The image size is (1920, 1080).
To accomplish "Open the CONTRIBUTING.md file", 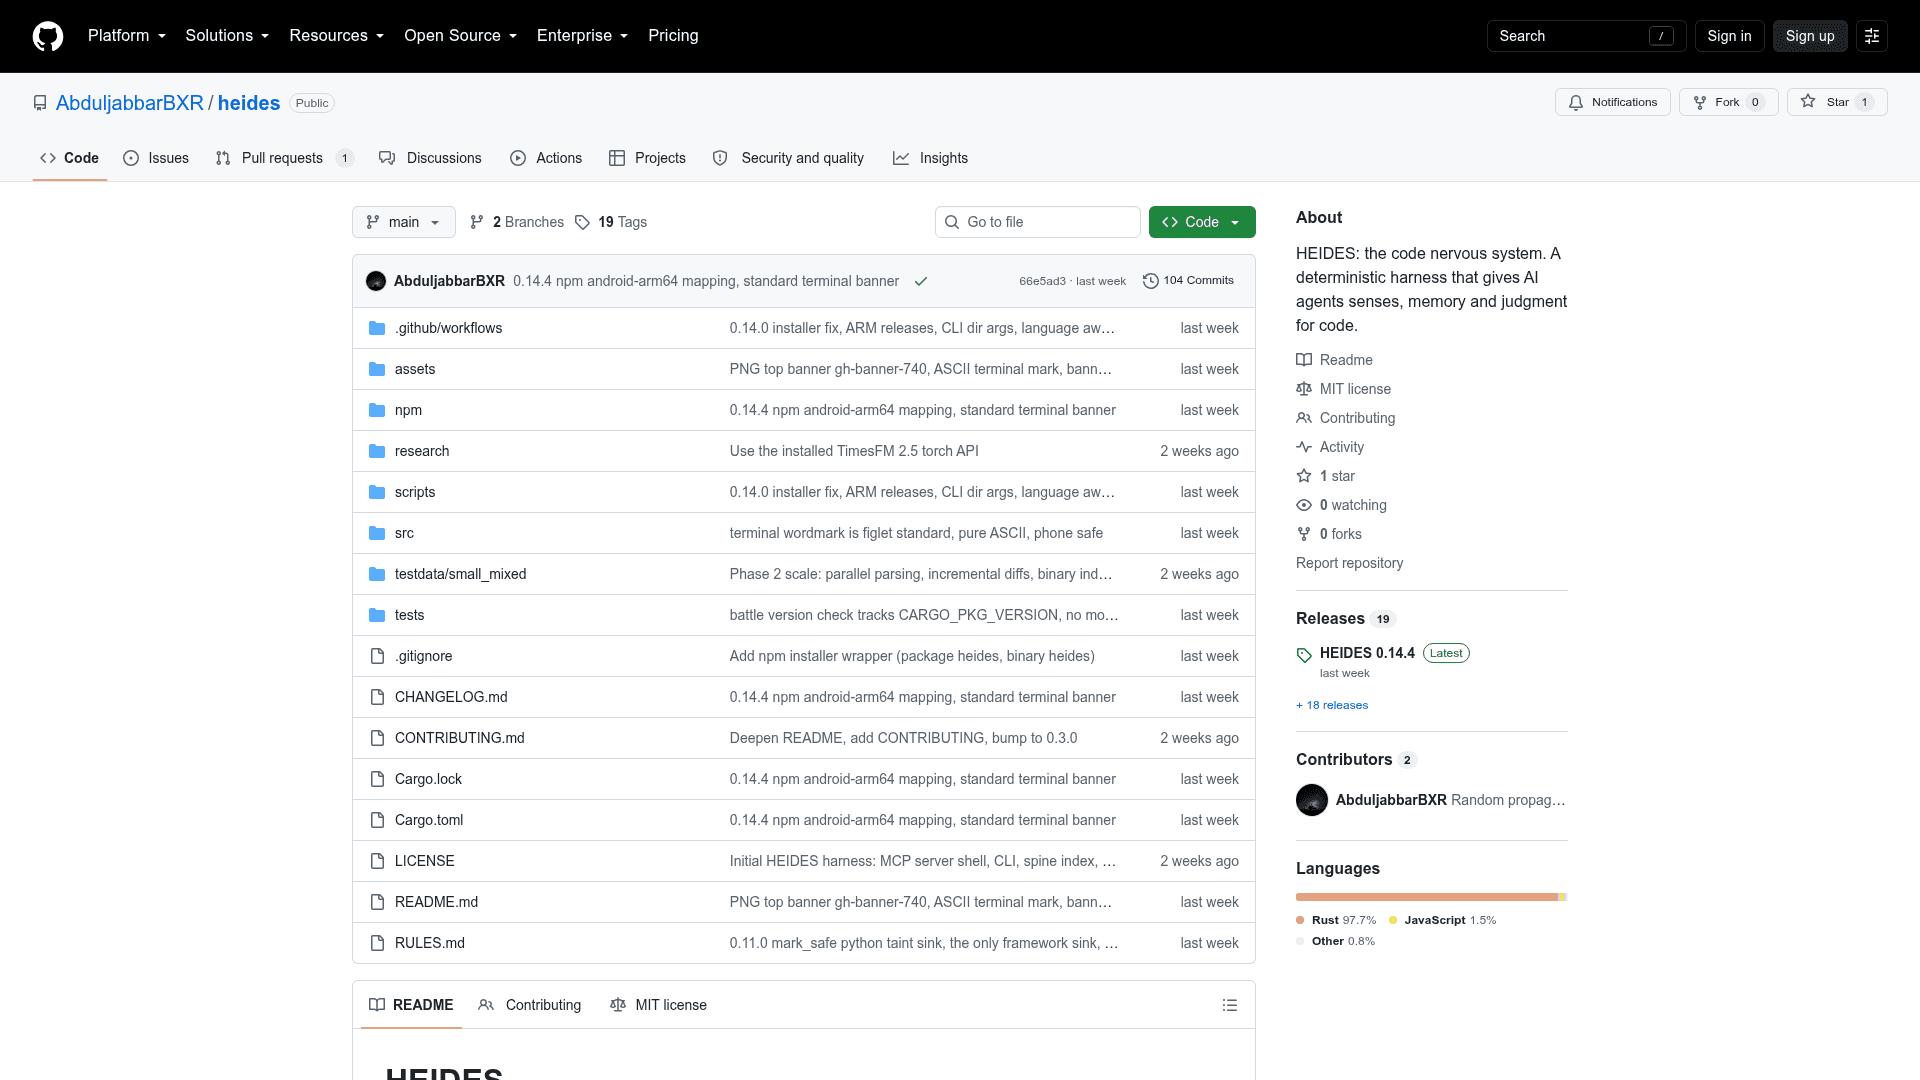I will [459, 738].
